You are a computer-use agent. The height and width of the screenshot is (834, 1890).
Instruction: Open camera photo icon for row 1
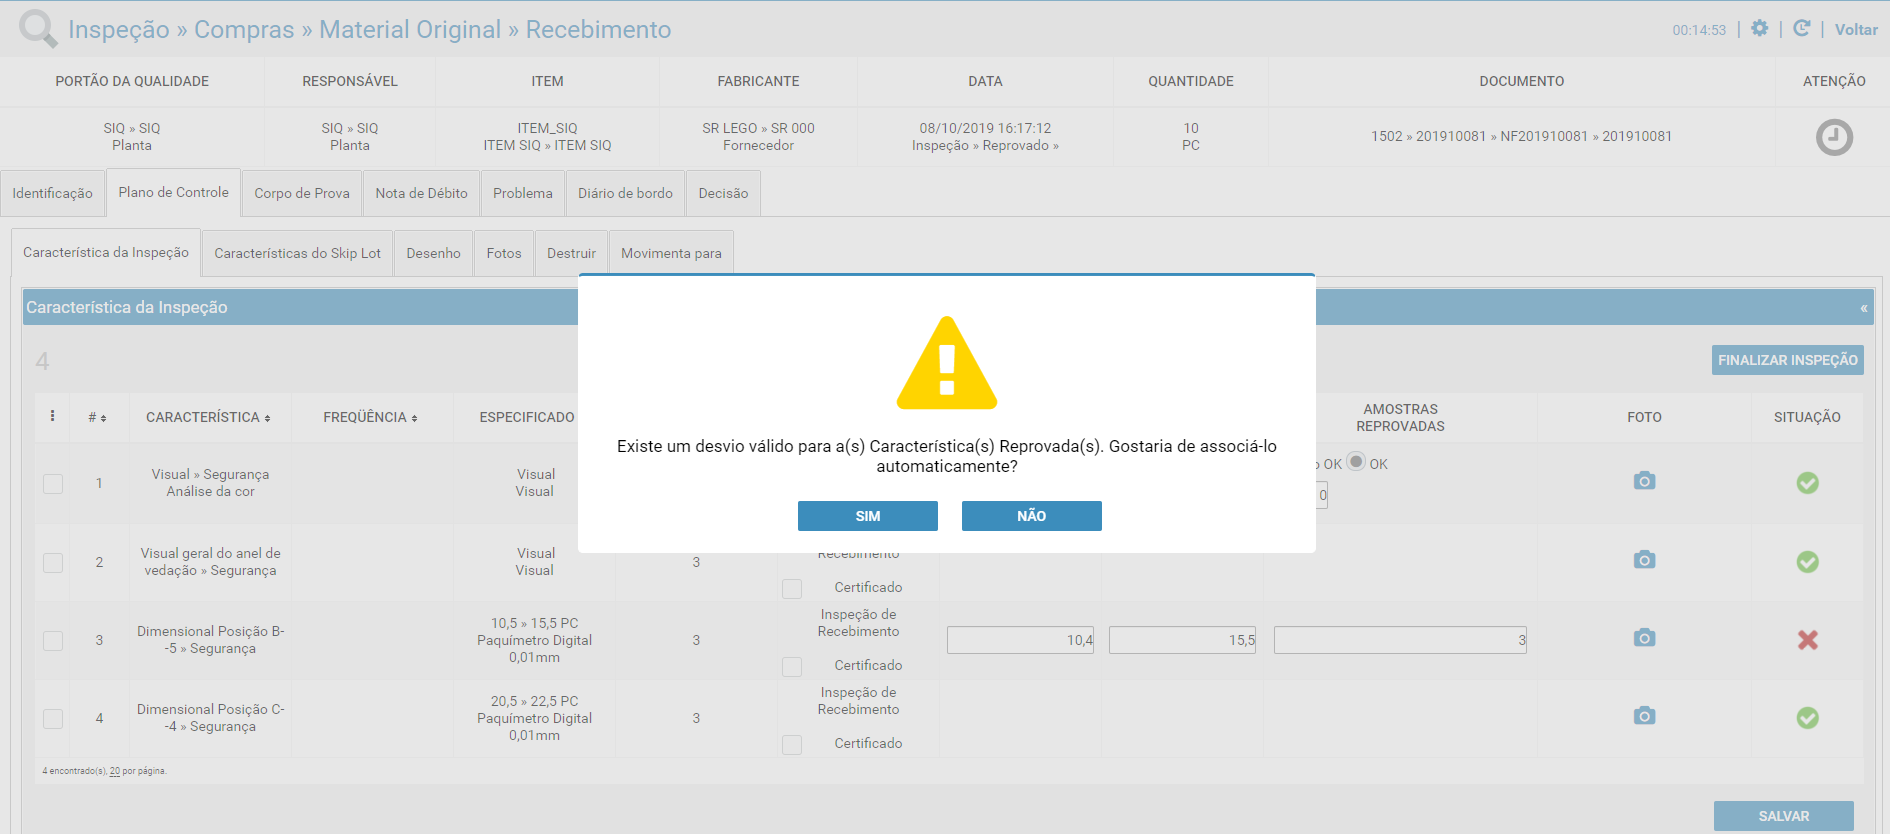(1644, 481)
